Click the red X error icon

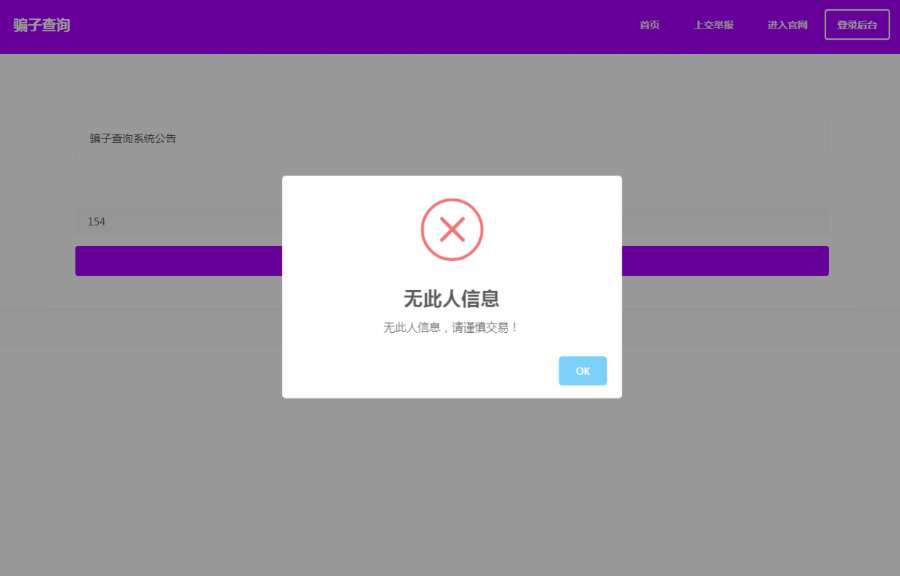pyautogui.click(x=452, y=230)
